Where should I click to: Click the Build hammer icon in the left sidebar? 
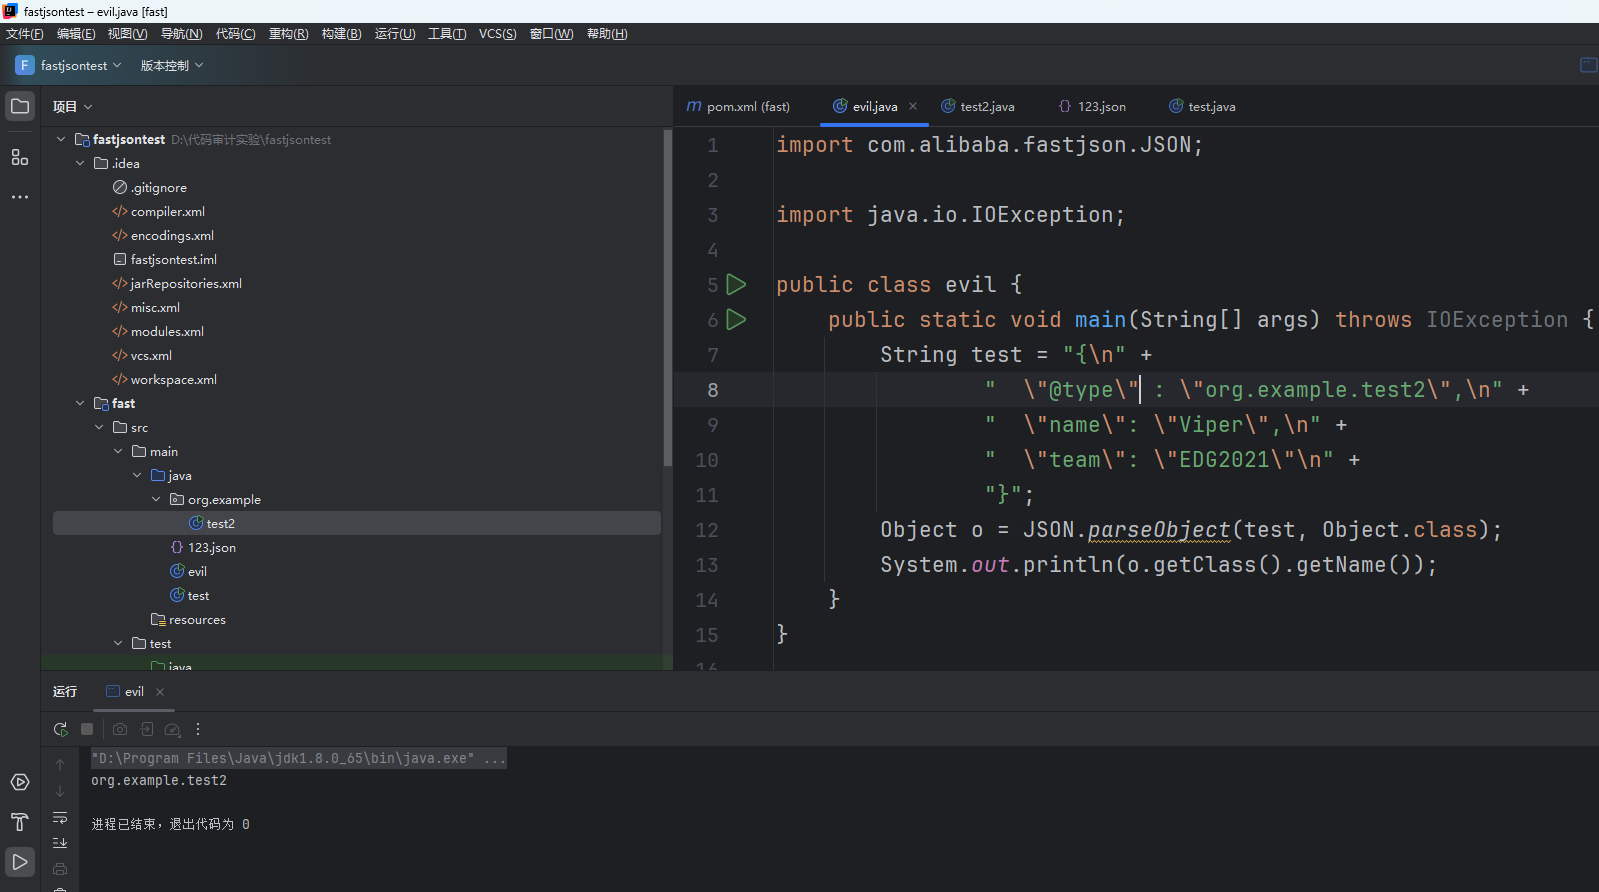[20, 822]
